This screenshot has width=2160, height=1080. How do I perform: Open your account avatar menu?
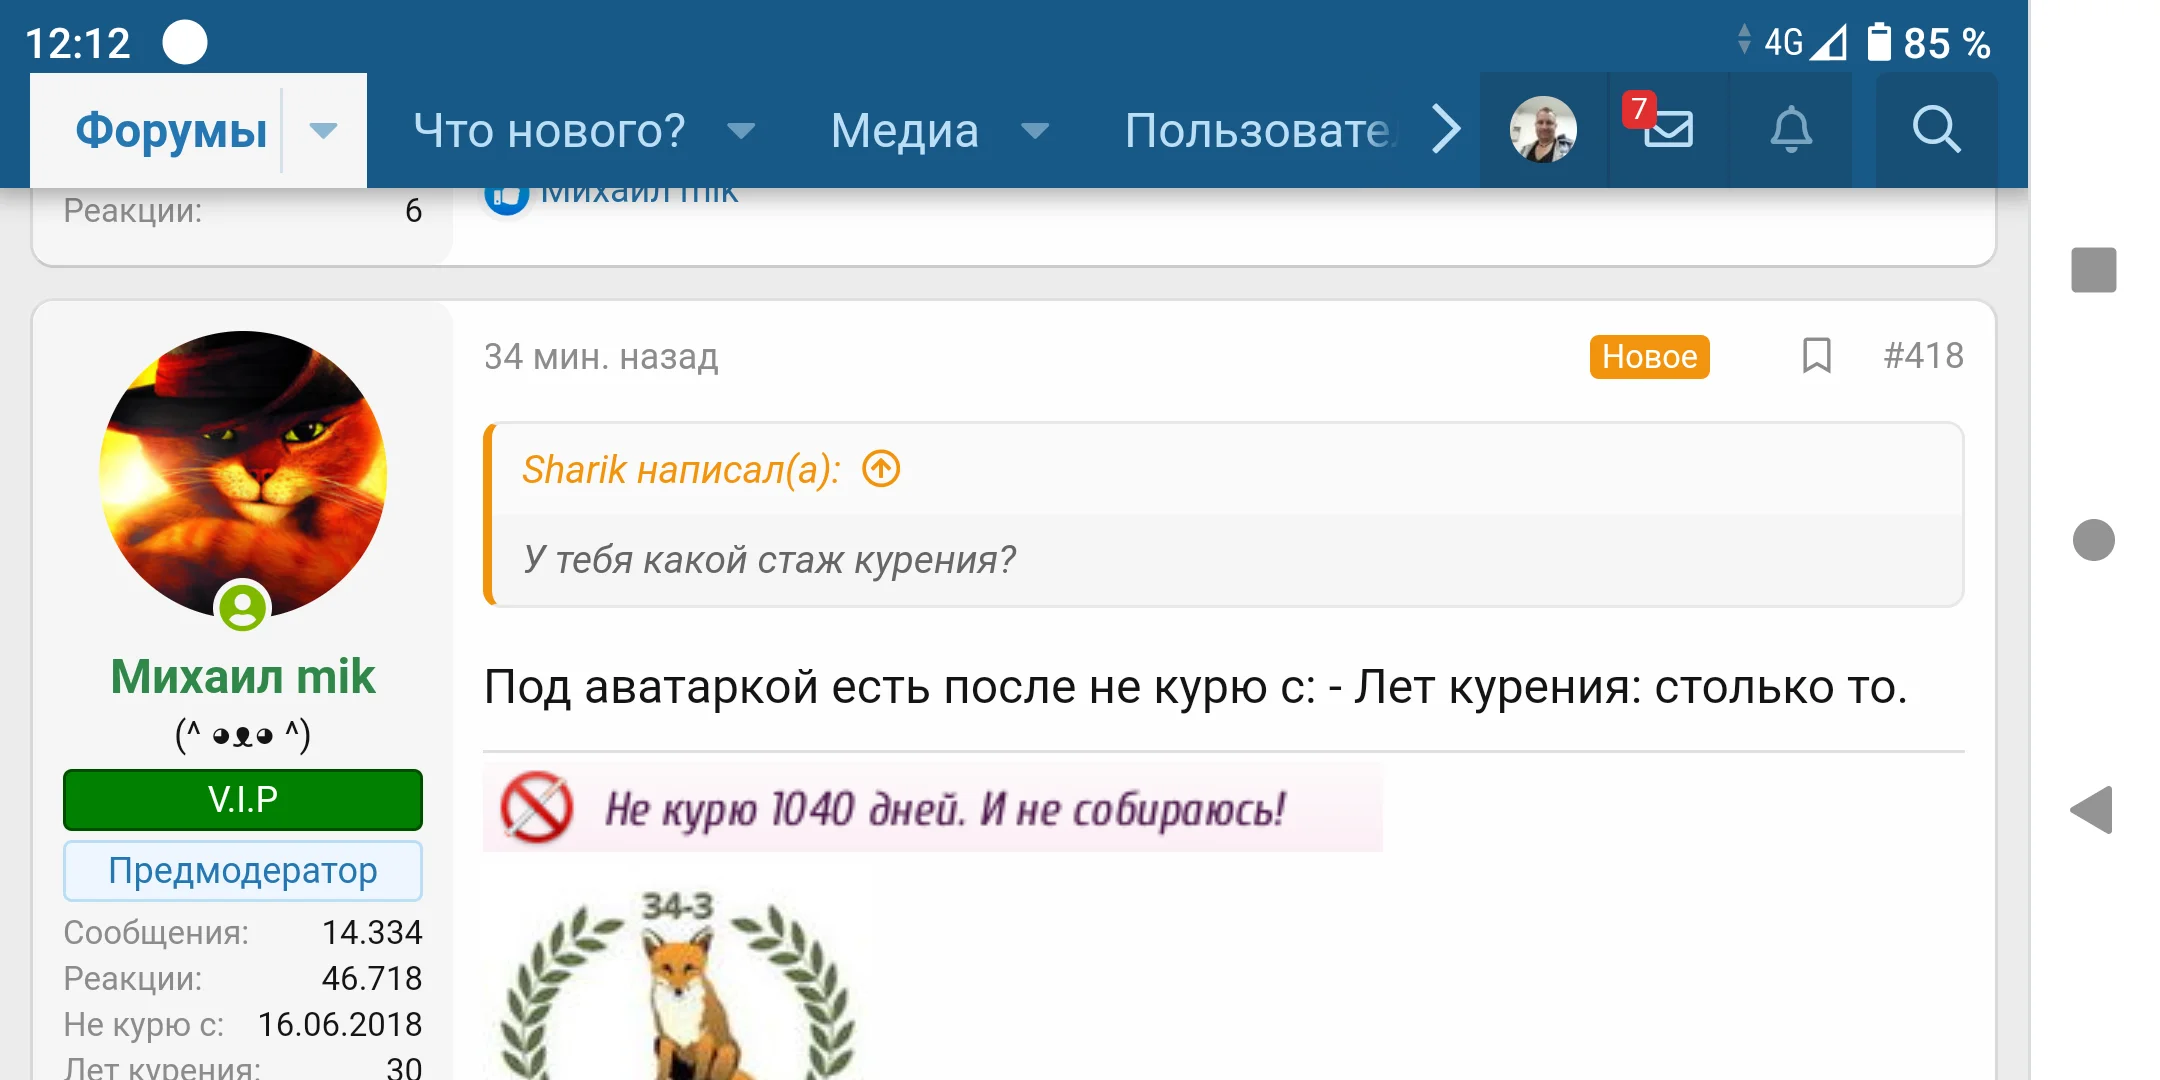tap(1542, 130)
